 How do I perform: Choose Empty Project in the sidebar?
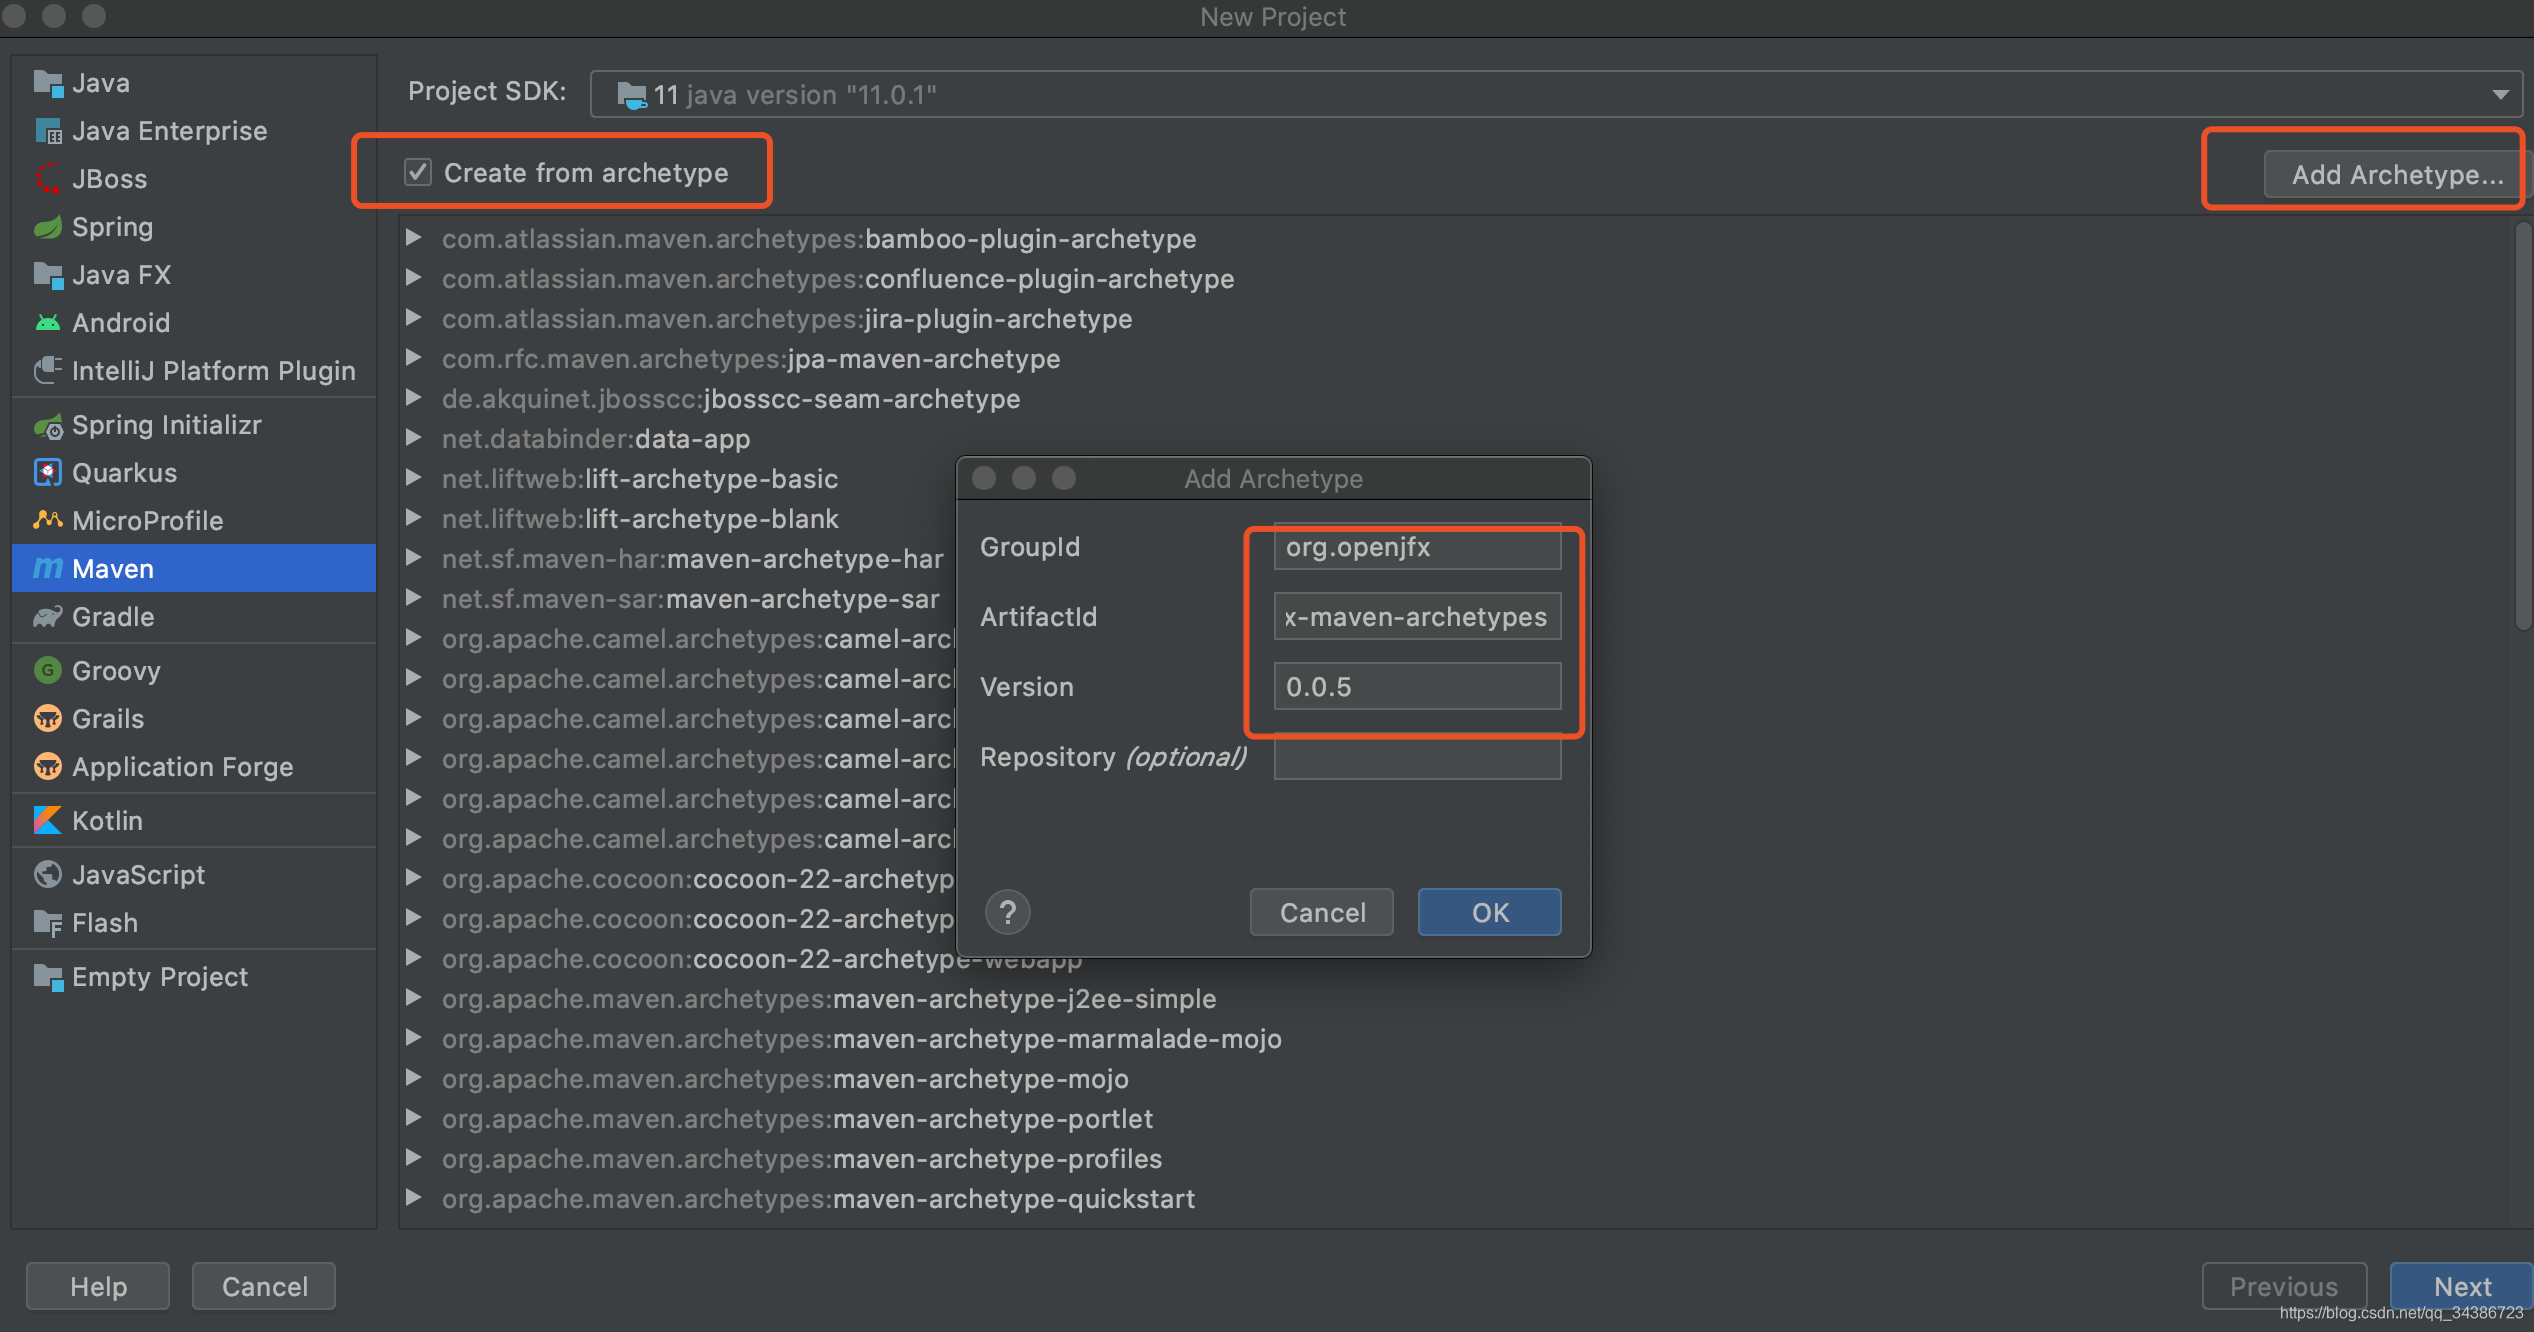click(x=159, y=977)
